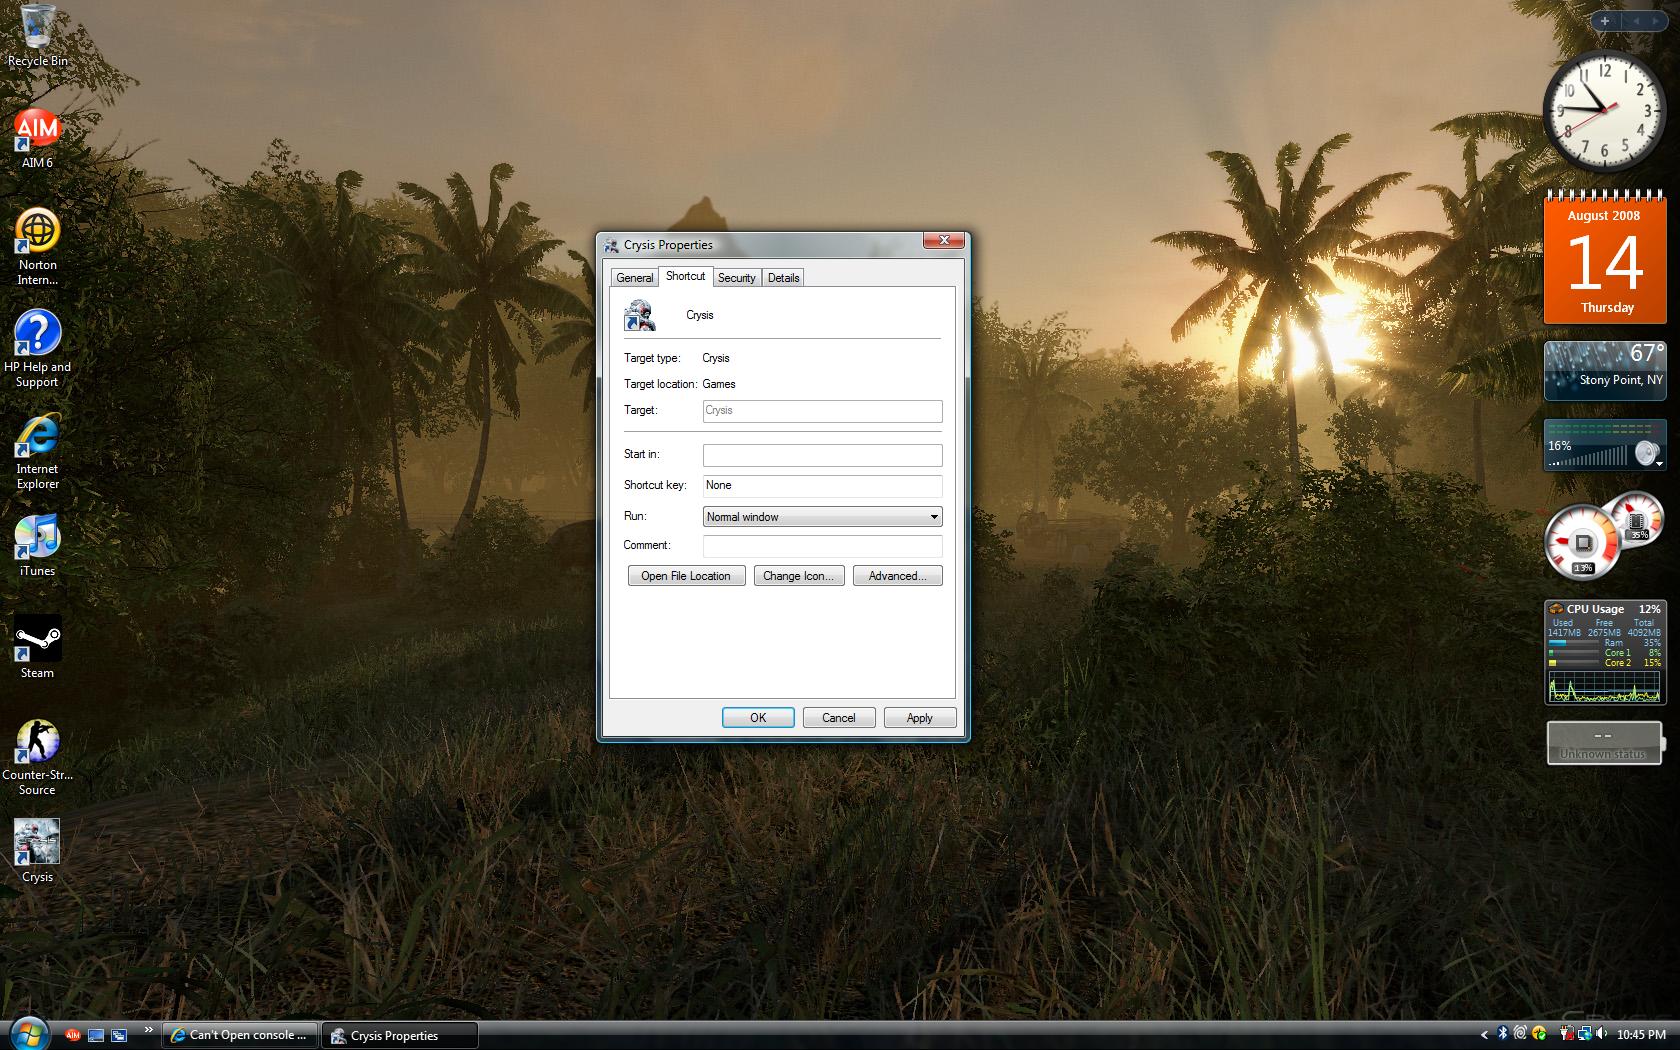Mute using the volume gadget speaker icon
The width and height of the screenshot is (1680, 1050).
point(1648,455)
